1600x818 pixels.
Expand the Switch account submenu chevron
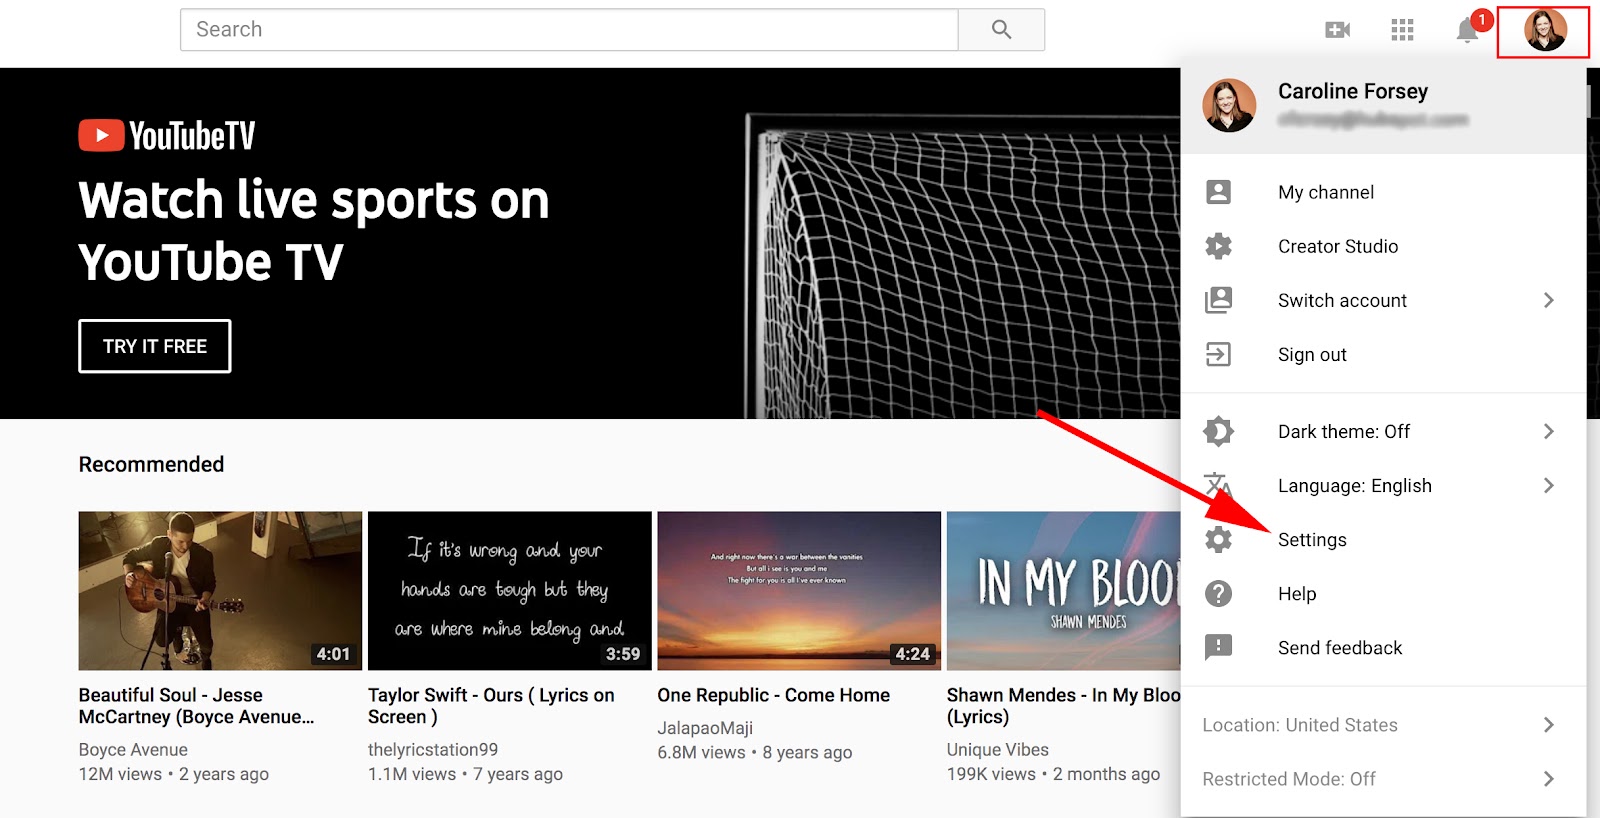pyautogui.click(x=1548, y=300)
